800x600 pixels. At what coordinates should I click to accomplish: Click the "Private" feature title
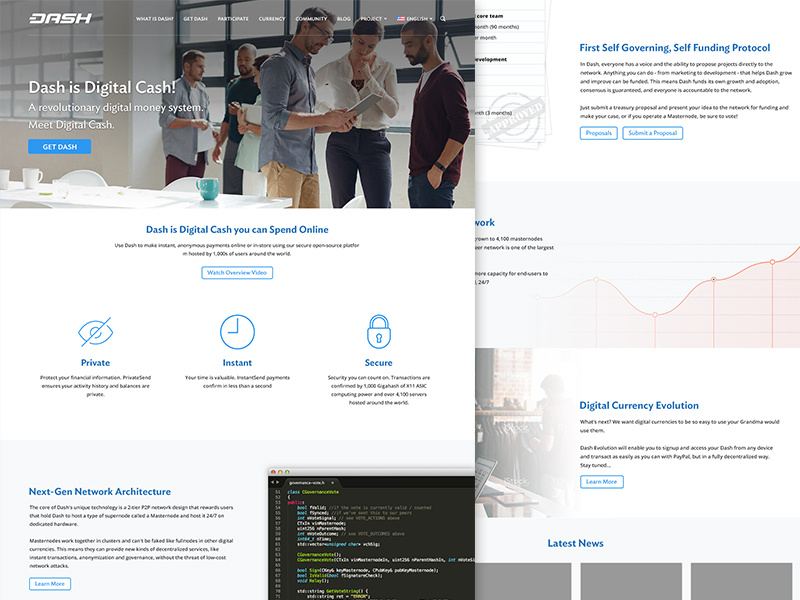pyautogui.click(x=95, y=363)
